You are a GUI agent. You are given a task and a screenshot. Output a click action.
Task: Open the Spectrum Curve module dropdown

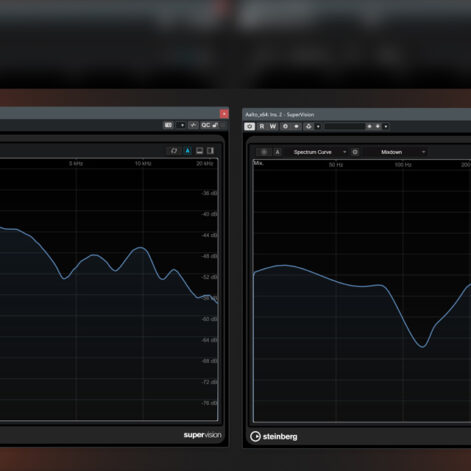pos(319,152)
